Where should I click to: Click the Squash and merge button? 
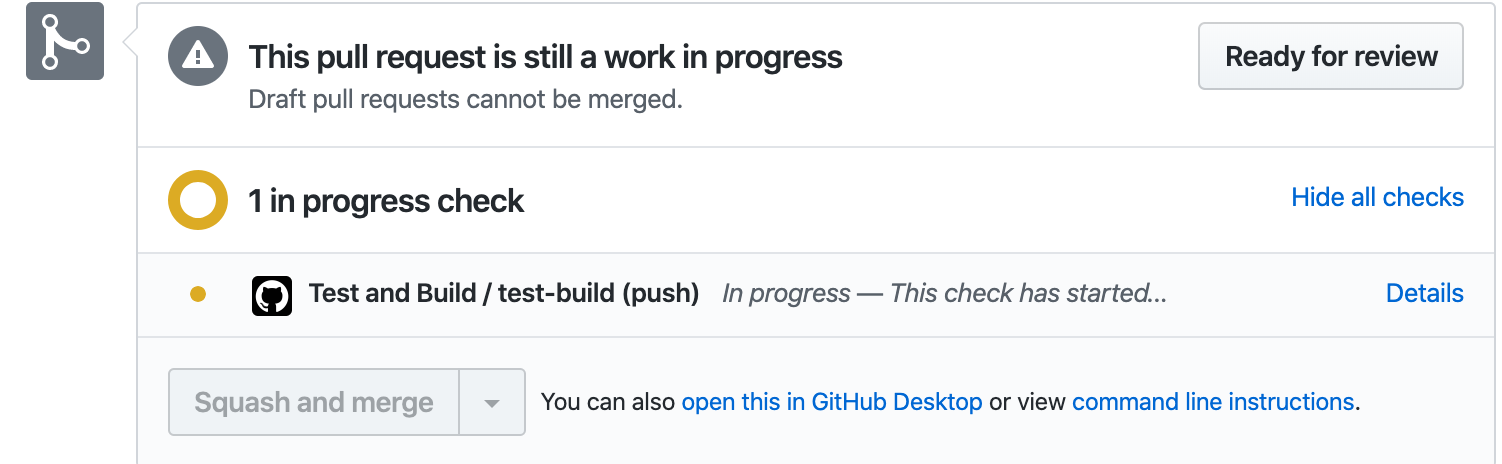point(314,402)
